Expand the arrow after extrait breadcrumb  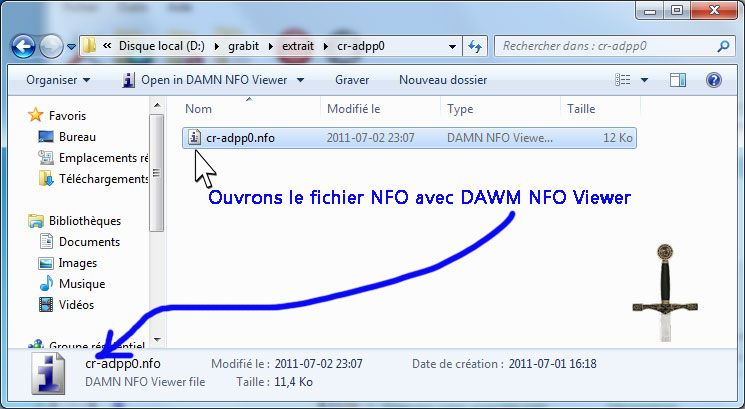tap(326, 46)
